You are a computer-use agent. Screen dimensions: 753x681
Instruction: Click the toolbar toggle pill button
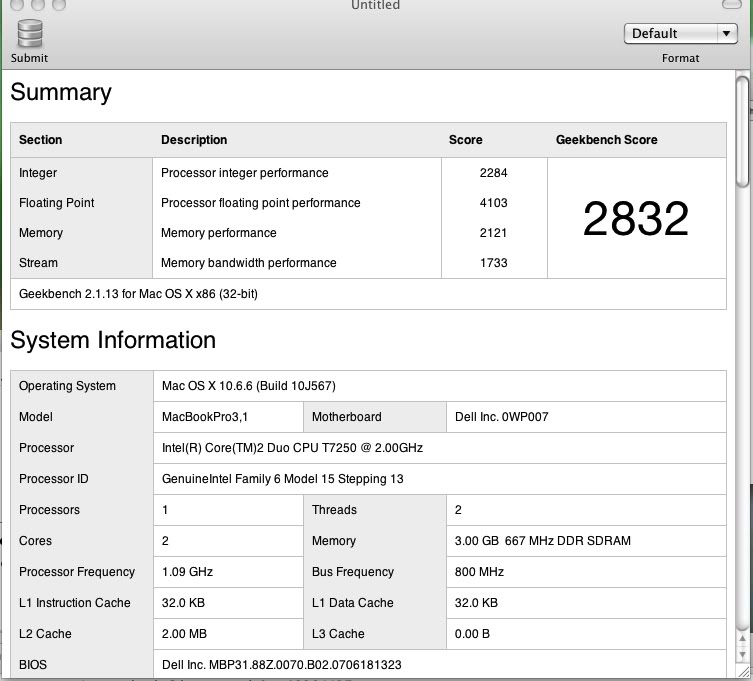click(731, 4)
